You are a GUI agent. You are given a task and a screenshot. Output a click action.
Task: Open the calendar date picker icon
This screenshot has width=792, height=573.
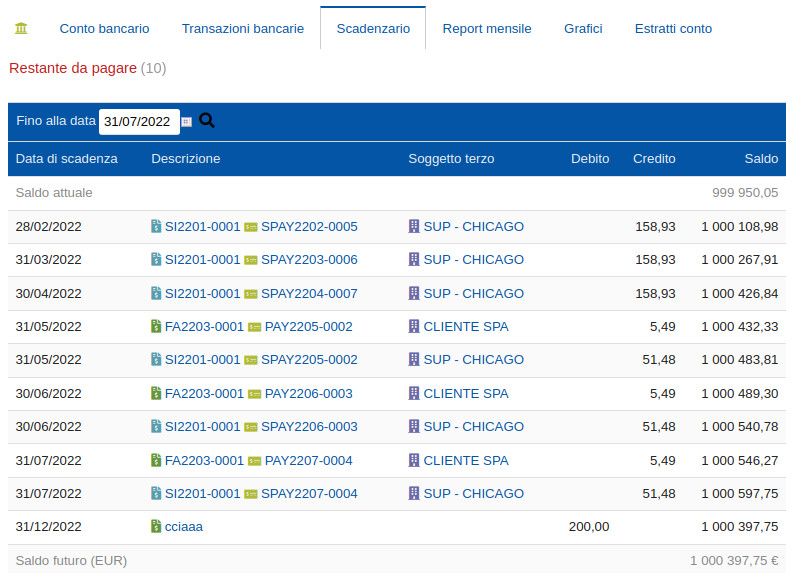click(187, 122)
